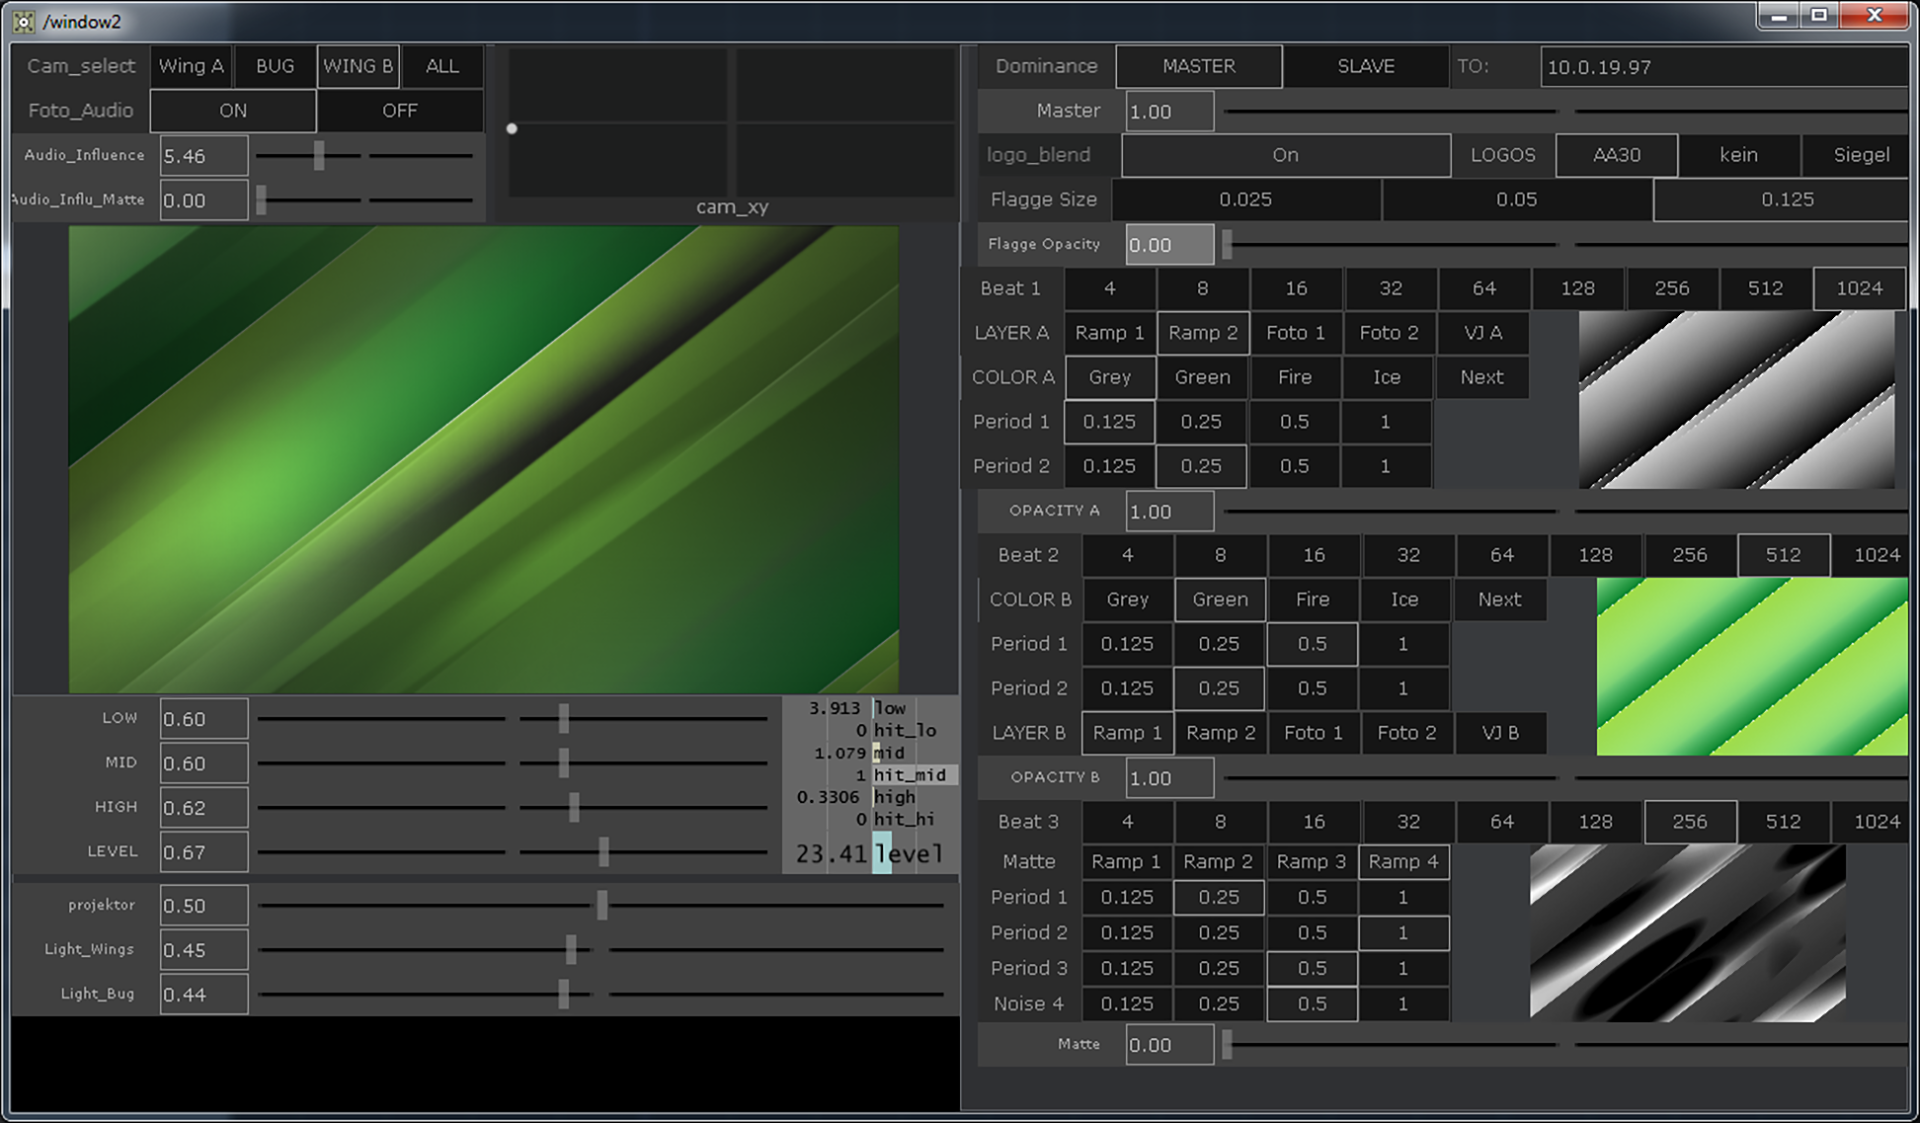Viewport: 1920px width, 1123px height.
Task: Select ALL in Cam_select
Action: [442, 66]
